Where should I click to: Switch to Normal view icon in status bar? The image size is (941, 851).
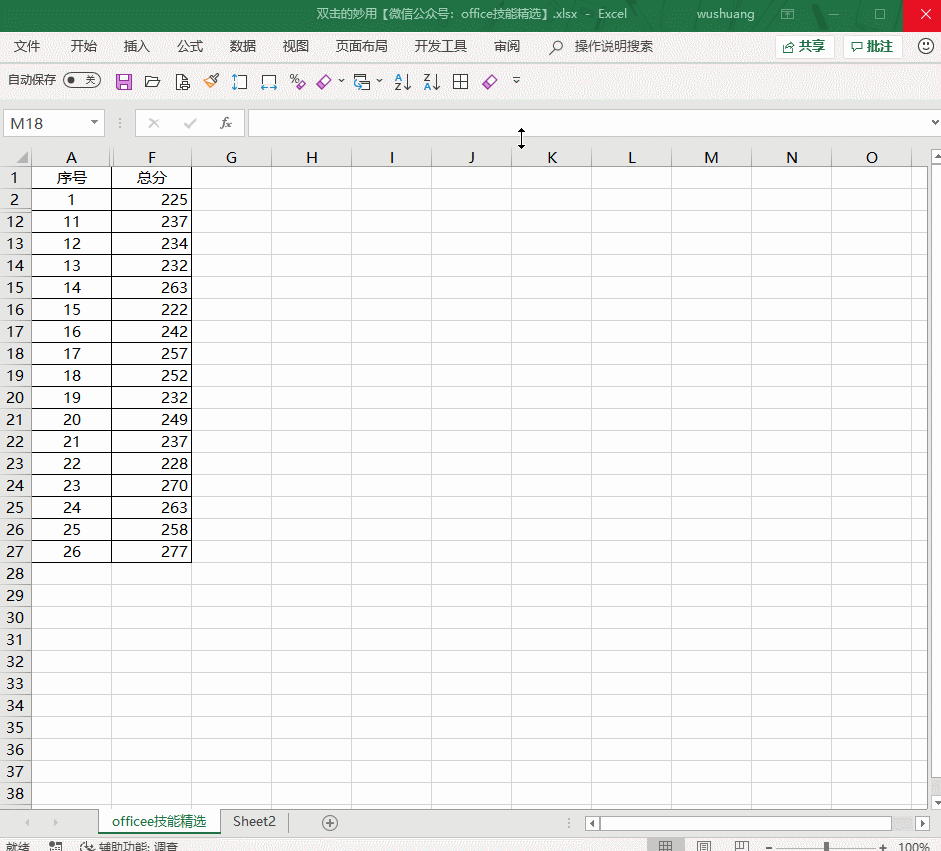pyautogui.click(x=665, y=846)
